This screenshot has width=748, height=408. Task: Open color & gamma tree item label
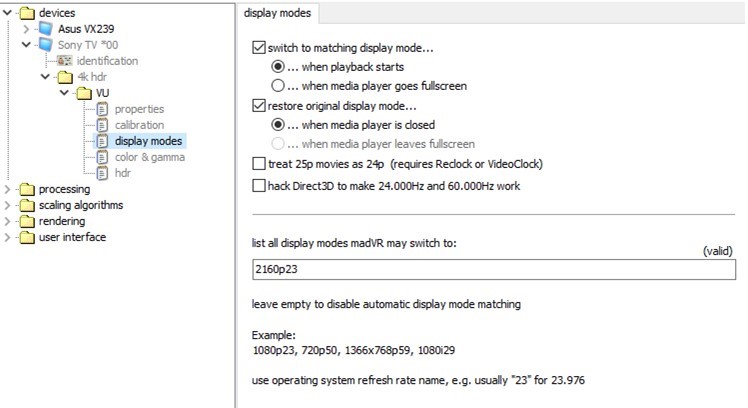150,157
